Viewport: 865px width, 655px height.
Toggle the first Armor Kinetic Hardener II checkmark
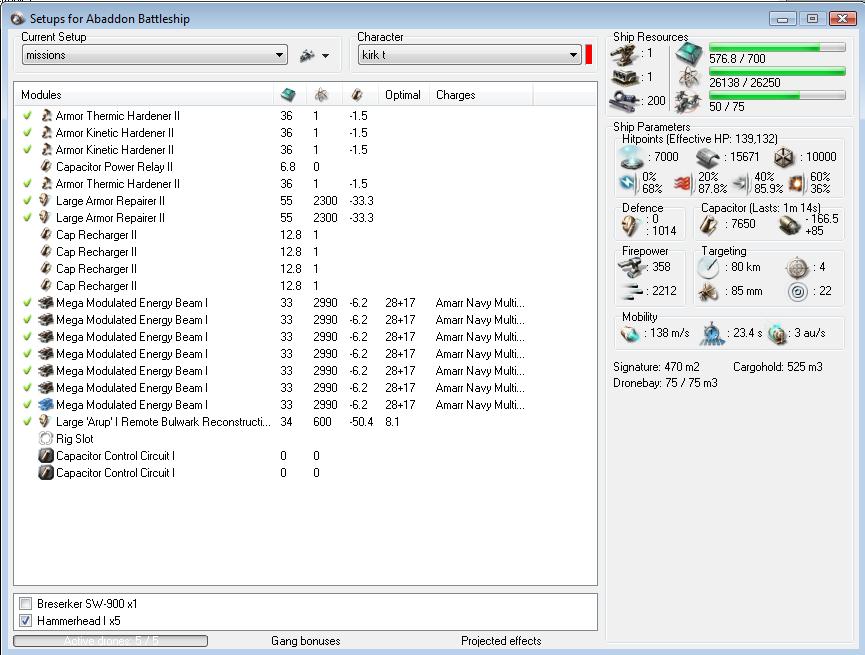27,133
